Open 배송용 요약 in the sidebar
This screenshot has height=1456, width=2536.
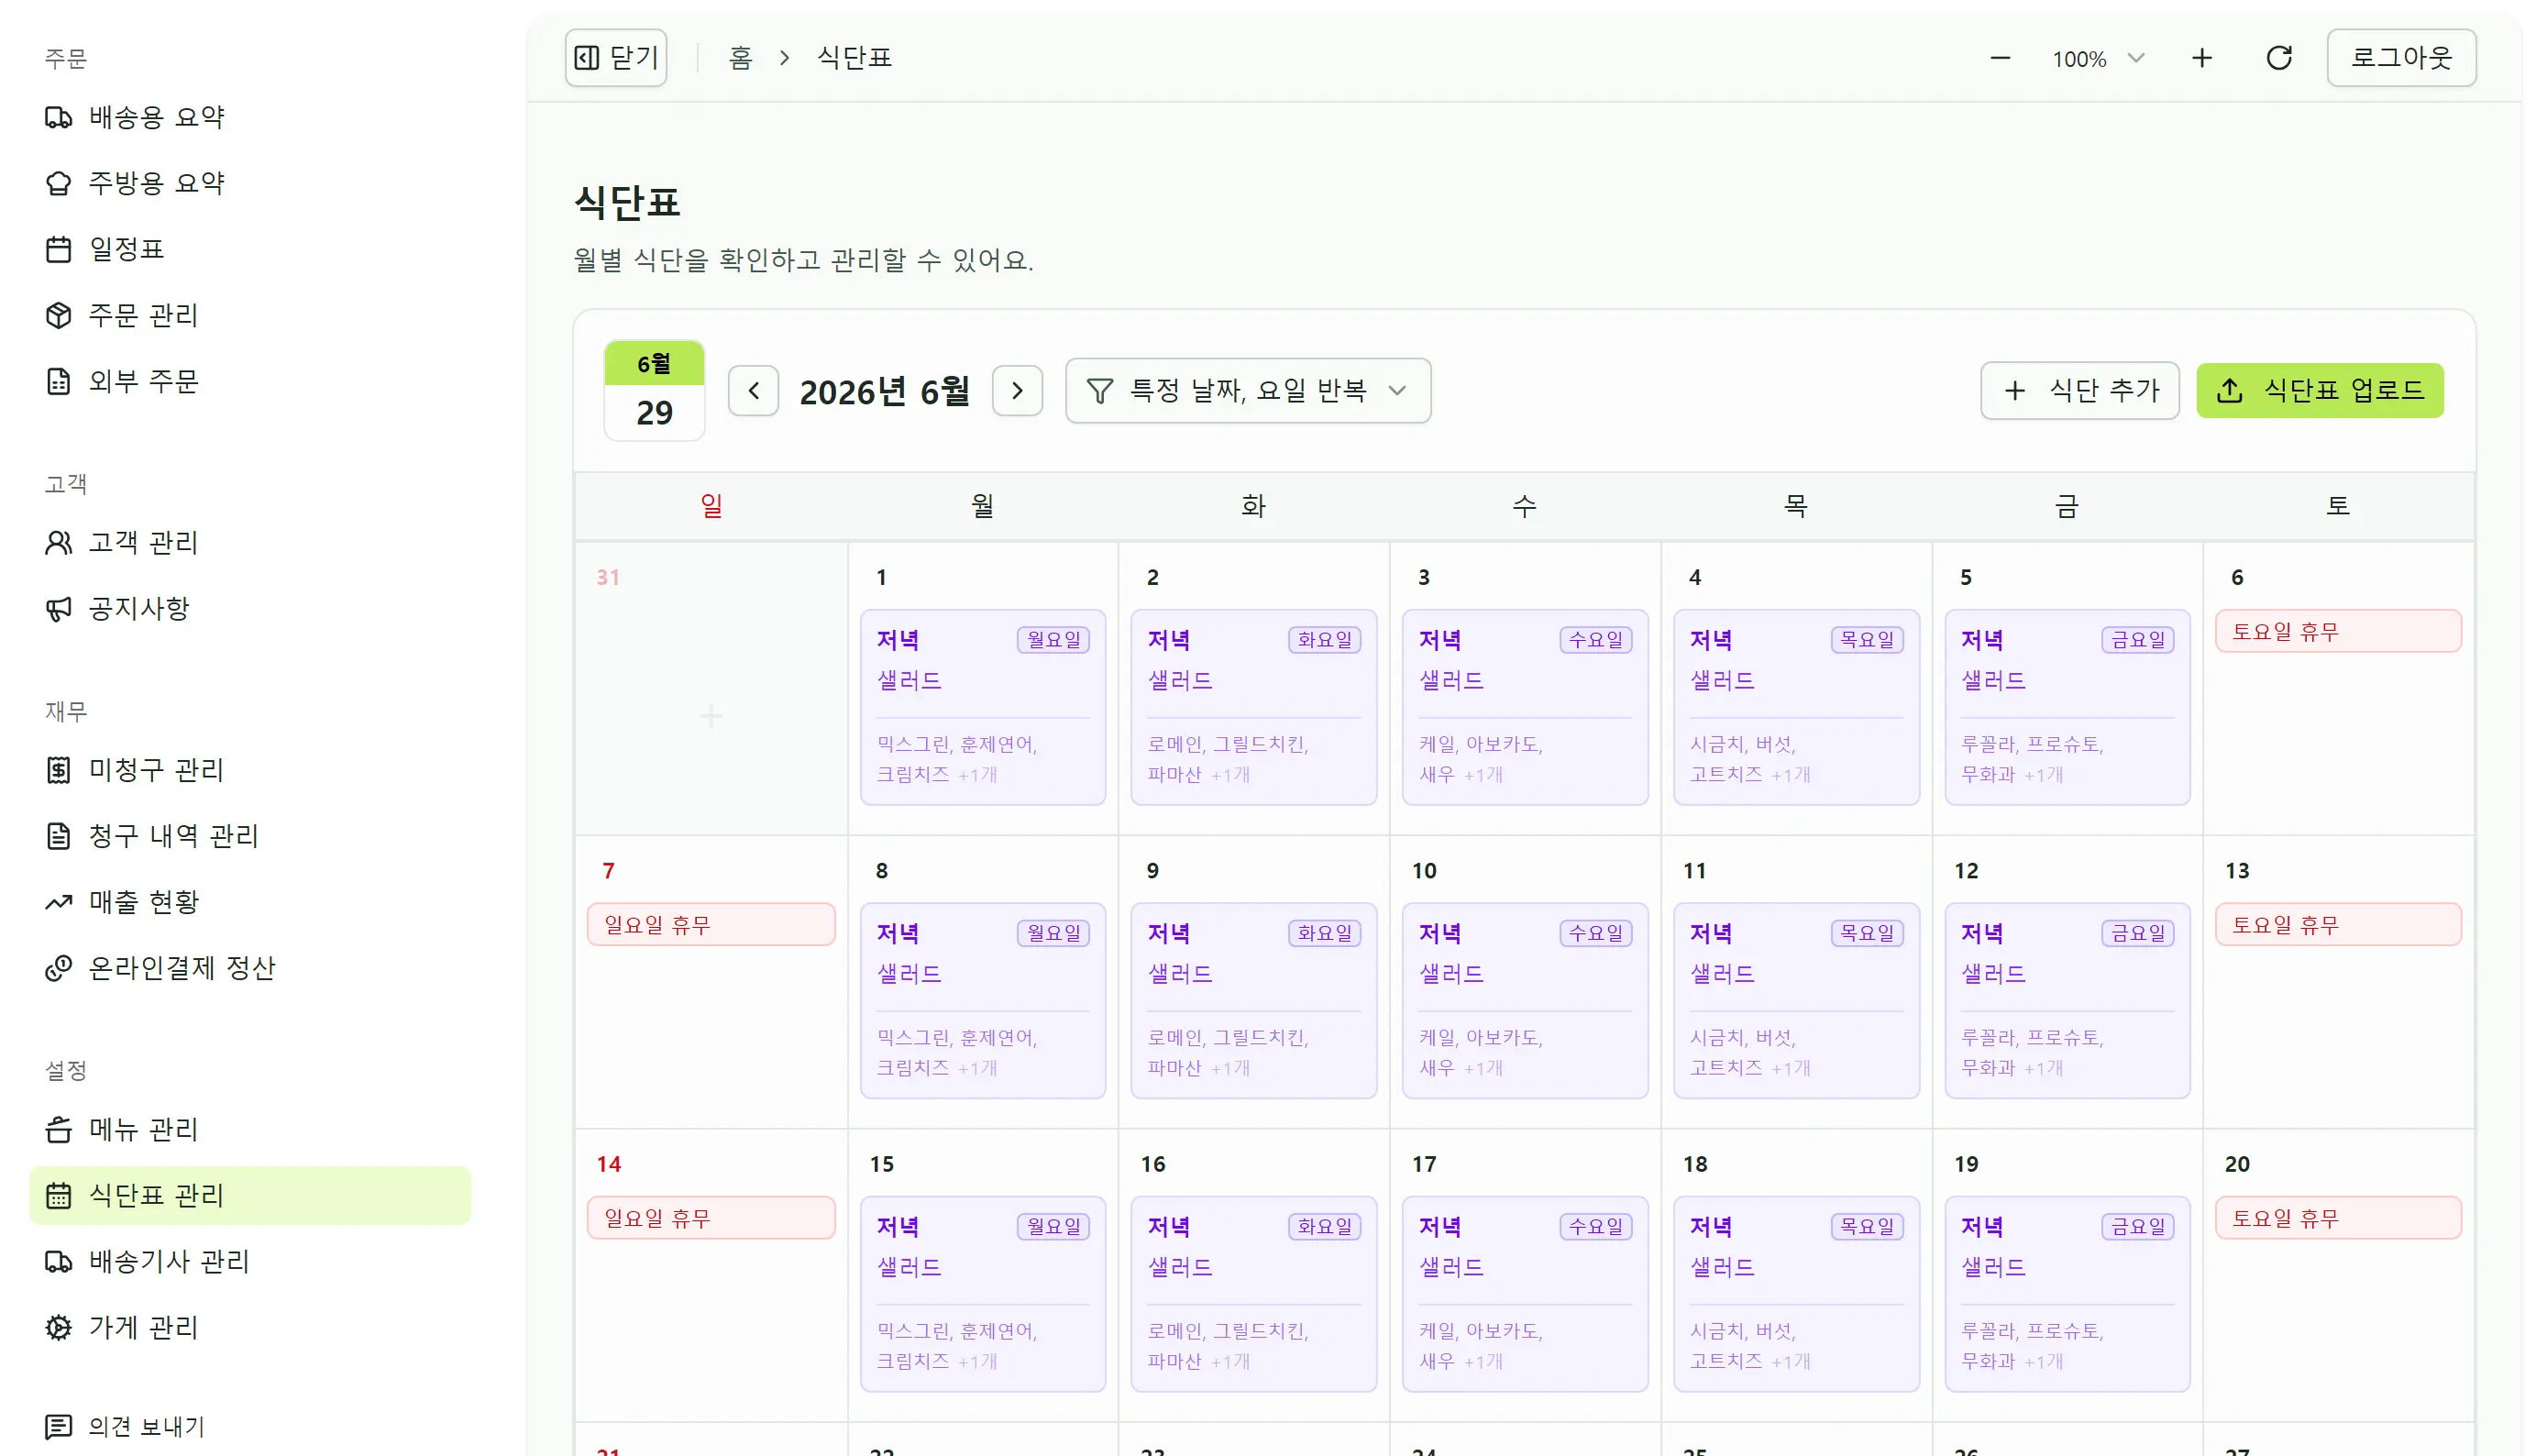click(x=250, y=117)
